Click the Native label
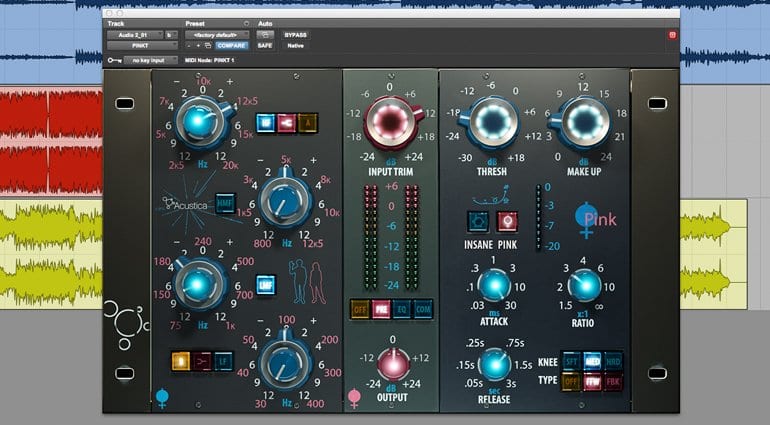The image size is (770, 425). (x=295, y=46)
